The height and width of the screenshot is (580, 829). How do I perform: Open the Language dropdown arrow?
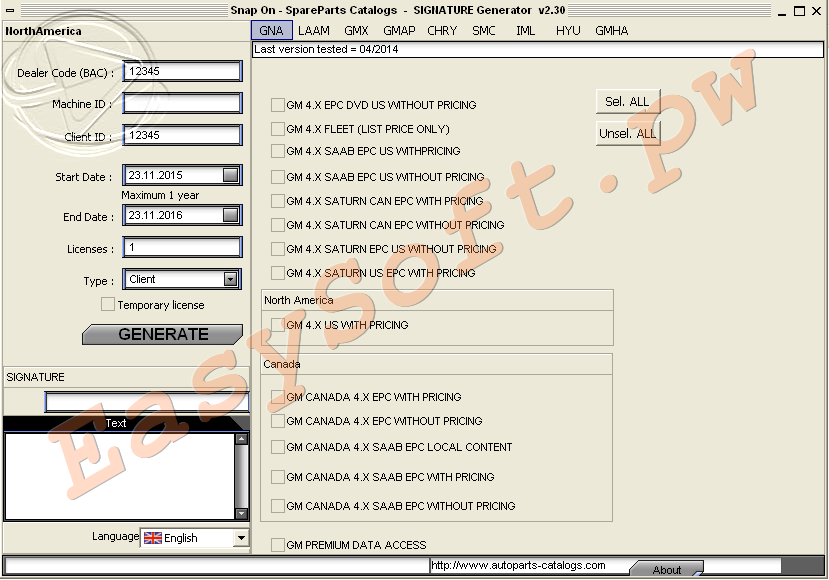[241, 538]
